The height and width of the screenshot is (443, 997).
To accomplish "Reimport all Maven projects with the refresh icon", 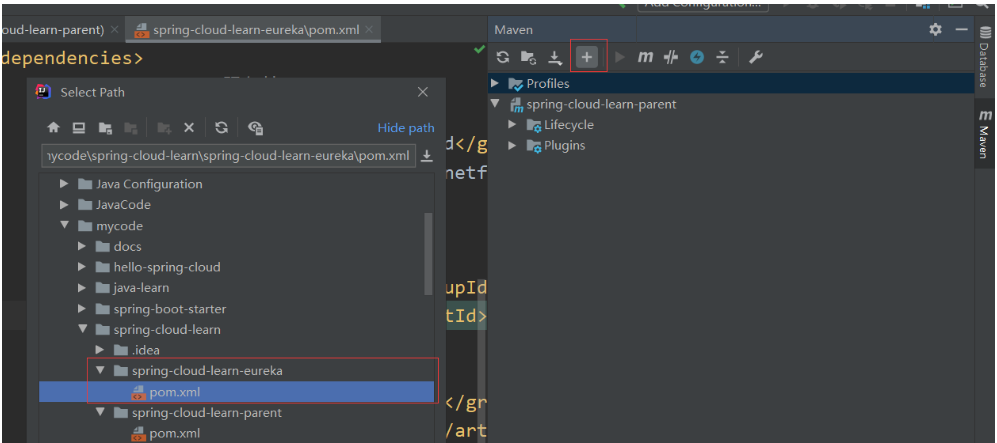I will (503, 57).
